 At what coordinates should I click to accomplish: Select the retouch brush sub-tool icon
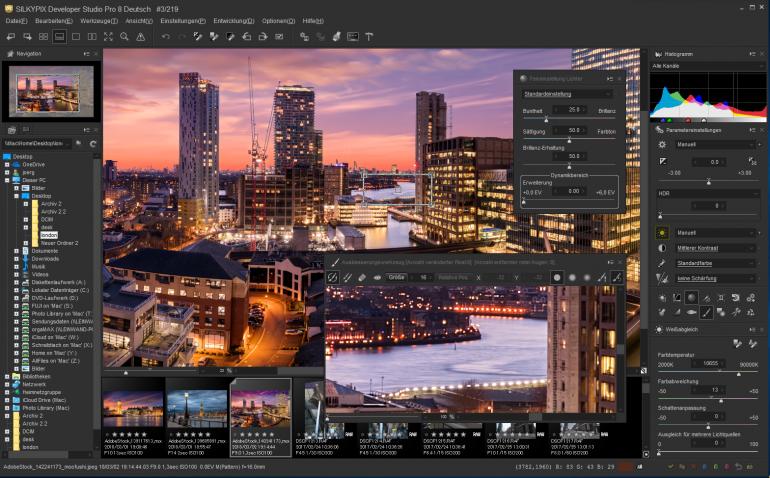706,311
